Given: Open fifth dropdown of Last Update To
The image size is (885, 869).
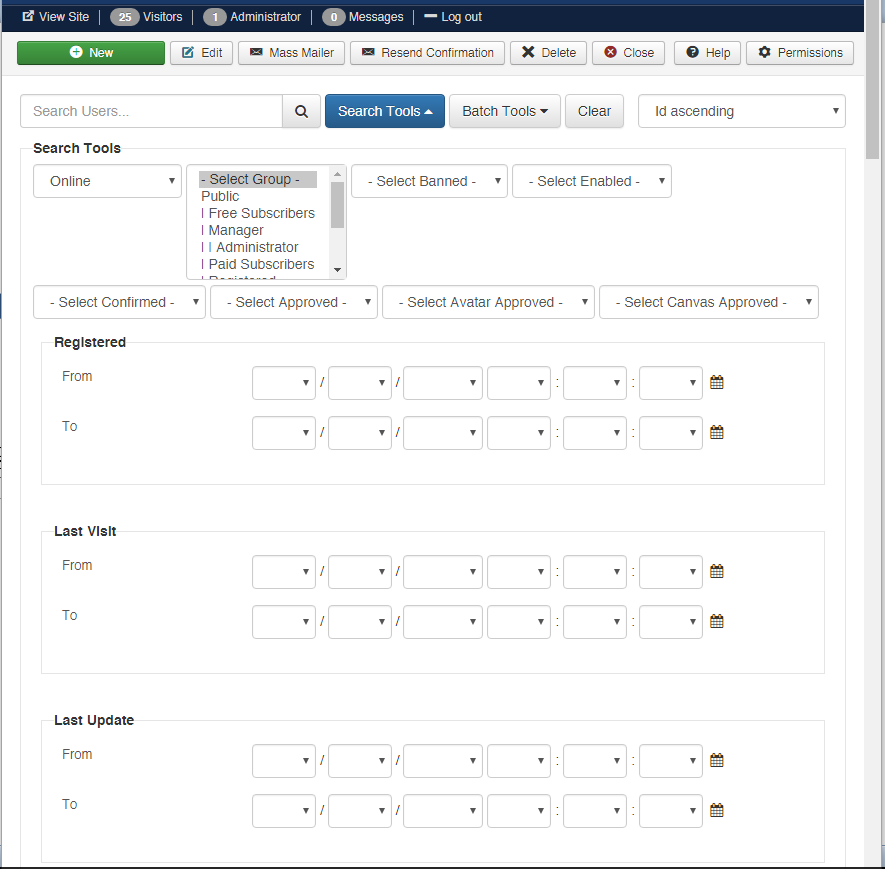Looking at the screenshot, I should [x=595, y=811].
